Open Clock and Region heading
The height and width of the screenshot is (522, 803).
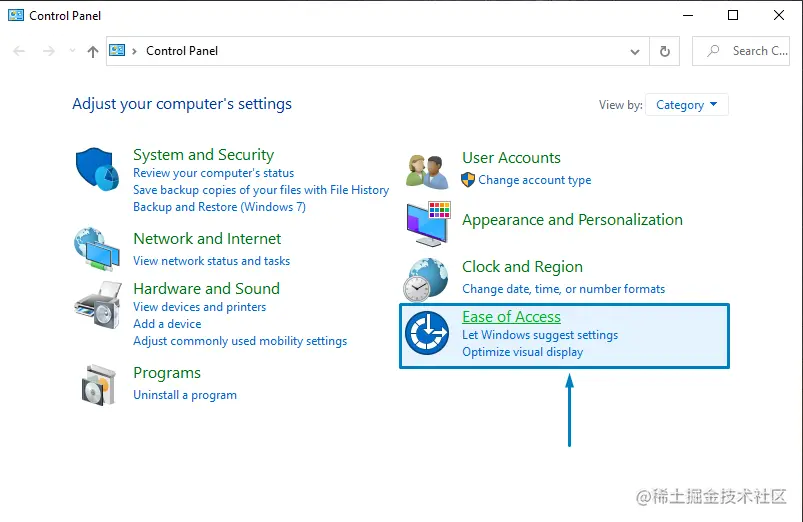coord(522,267)
